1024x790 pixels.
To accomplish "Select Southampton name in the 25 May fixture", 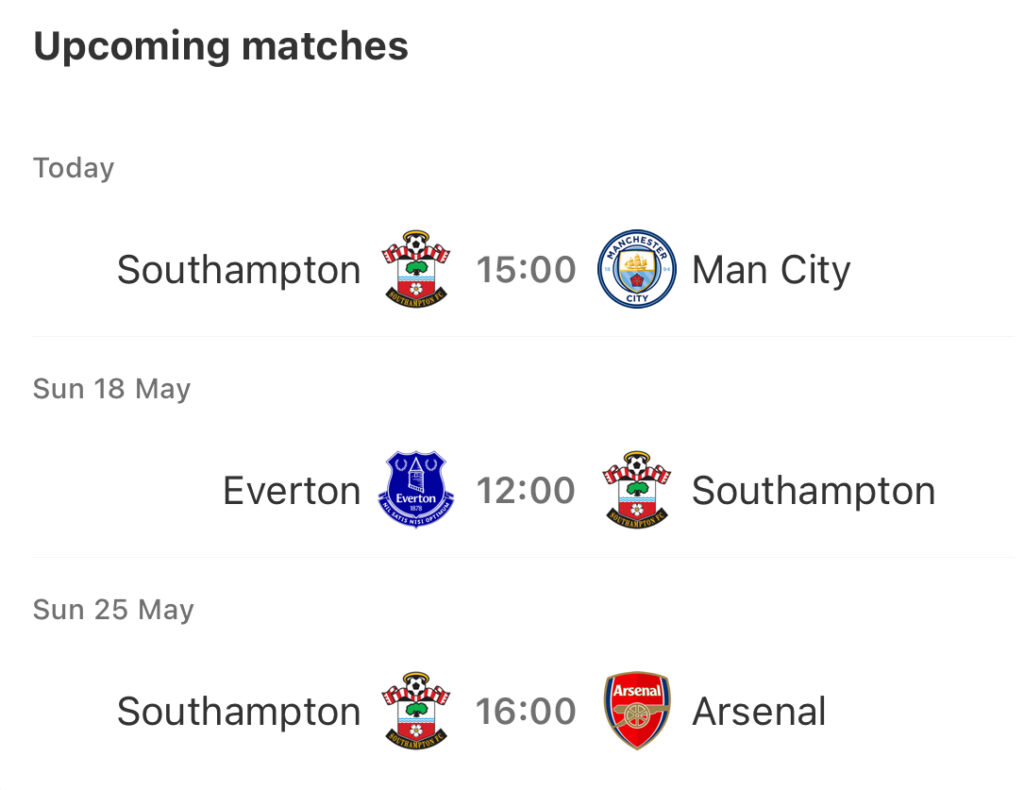I will point(239,712).
